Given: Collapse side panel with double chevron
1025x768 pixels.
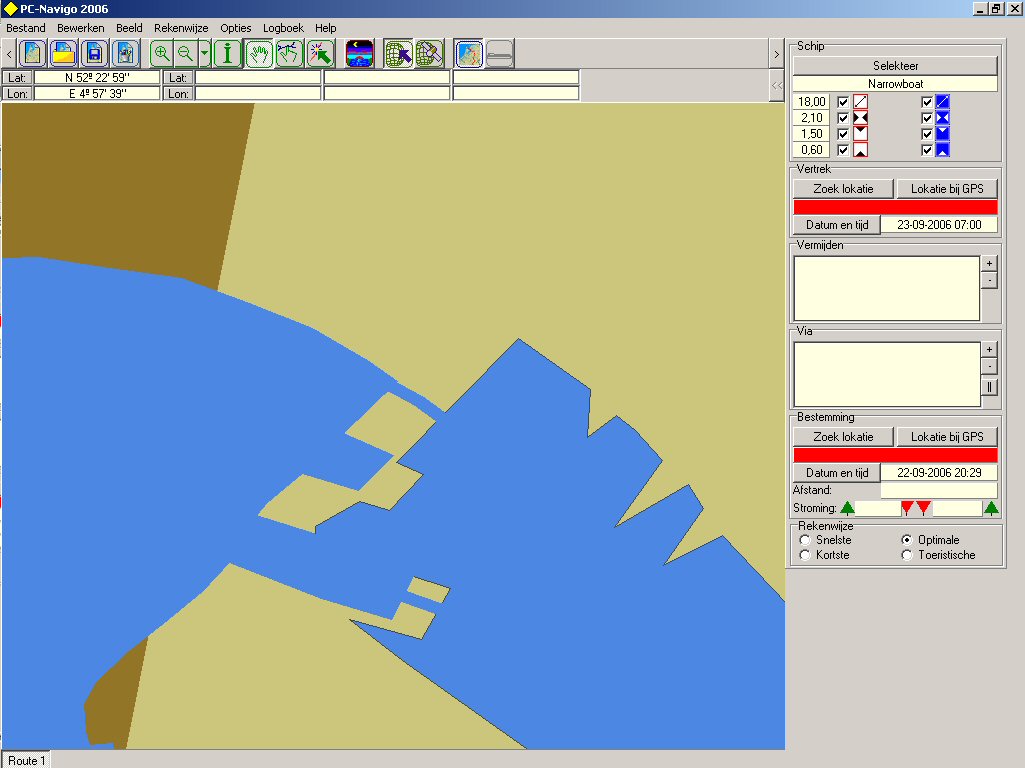Looking at the screenshot, I should [x=776, y=86].
